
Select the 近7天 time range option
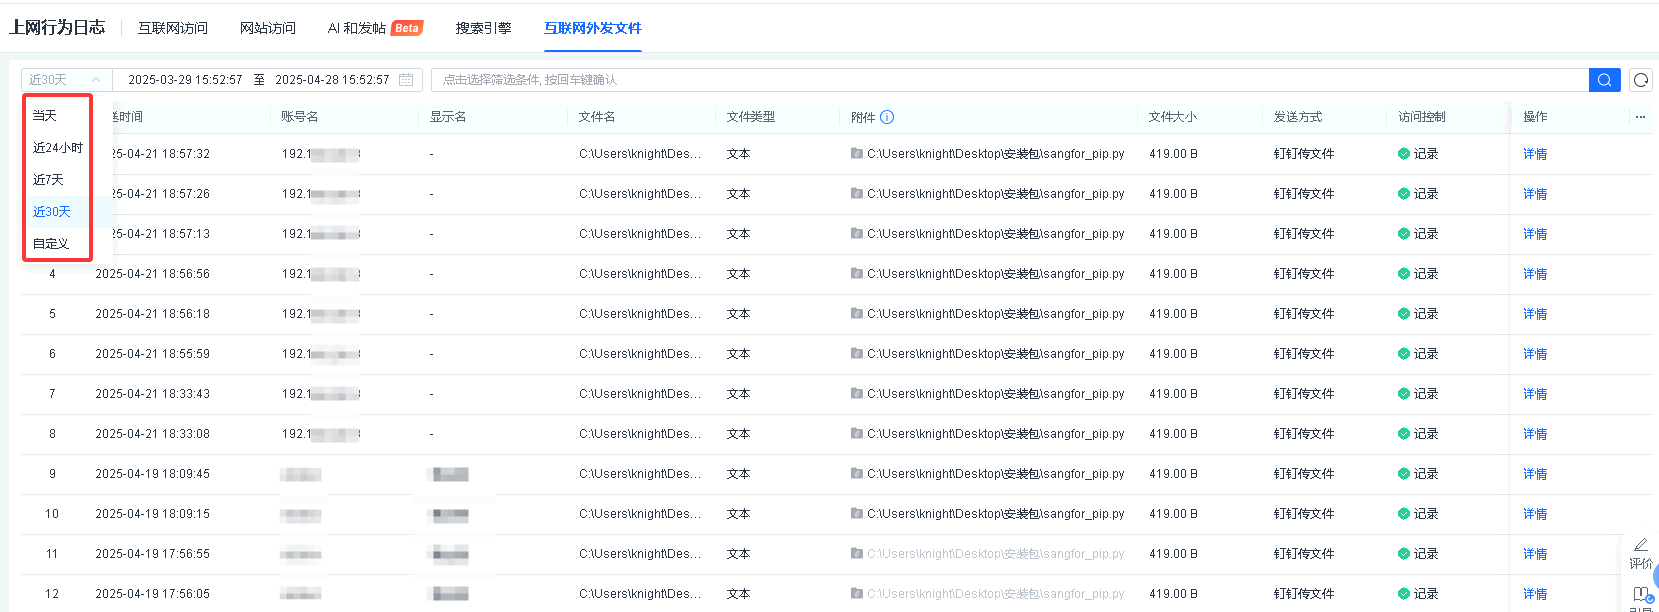click(48, 180)
